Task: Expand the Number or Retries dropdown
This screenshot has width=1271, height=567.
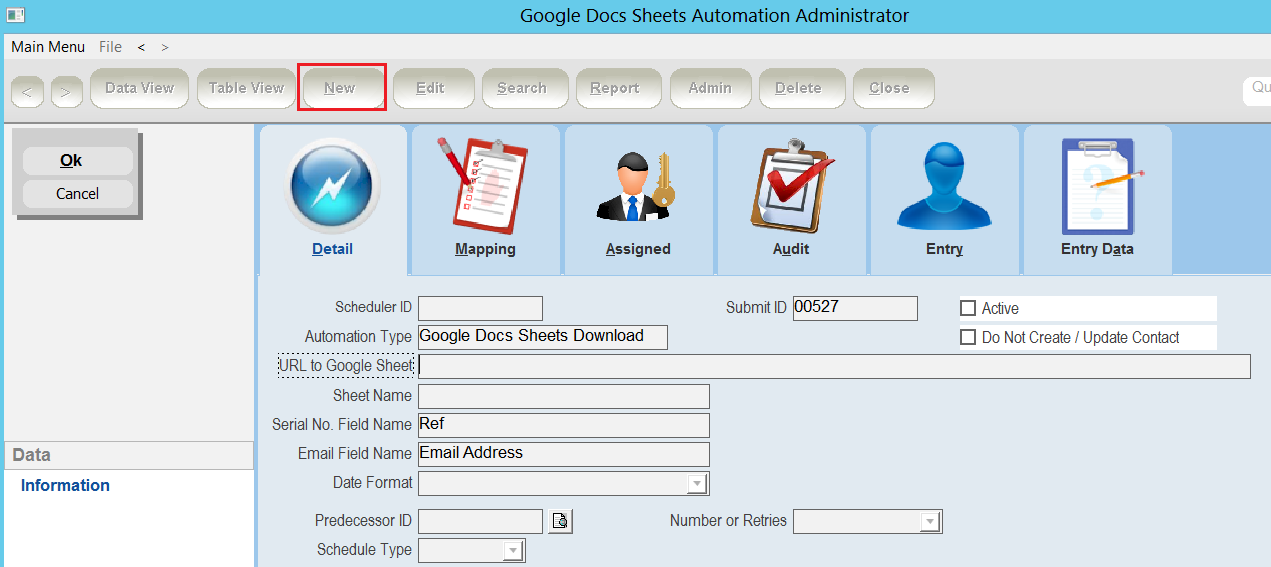Action: pos(931,521)
